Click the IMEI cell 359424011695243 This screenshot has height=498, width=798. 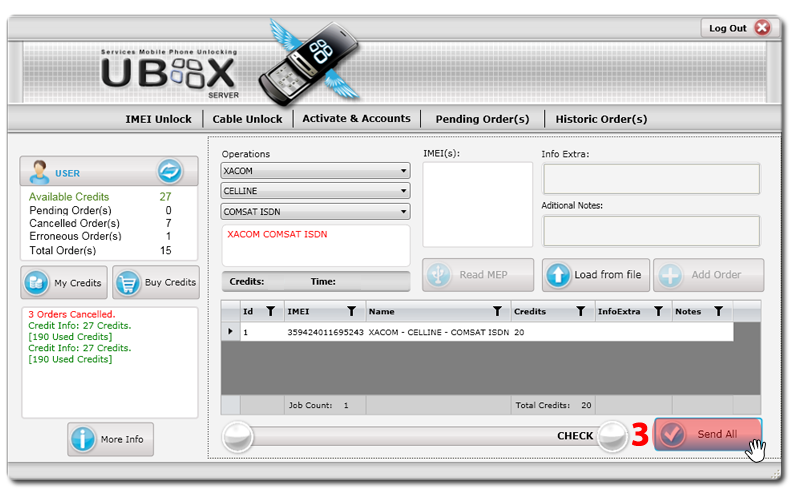point(325,332)
